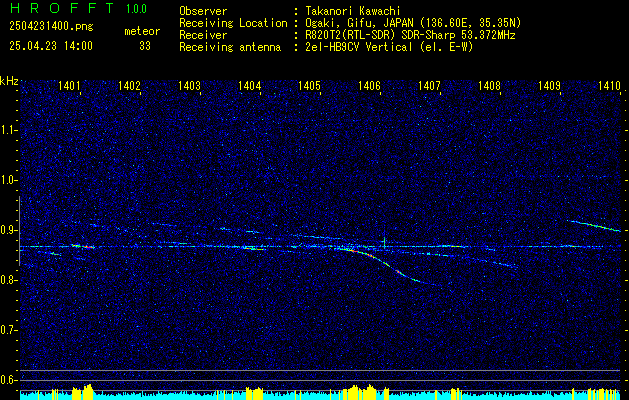Click the long curved meteor echo trace after 1406

pos(387,265)
